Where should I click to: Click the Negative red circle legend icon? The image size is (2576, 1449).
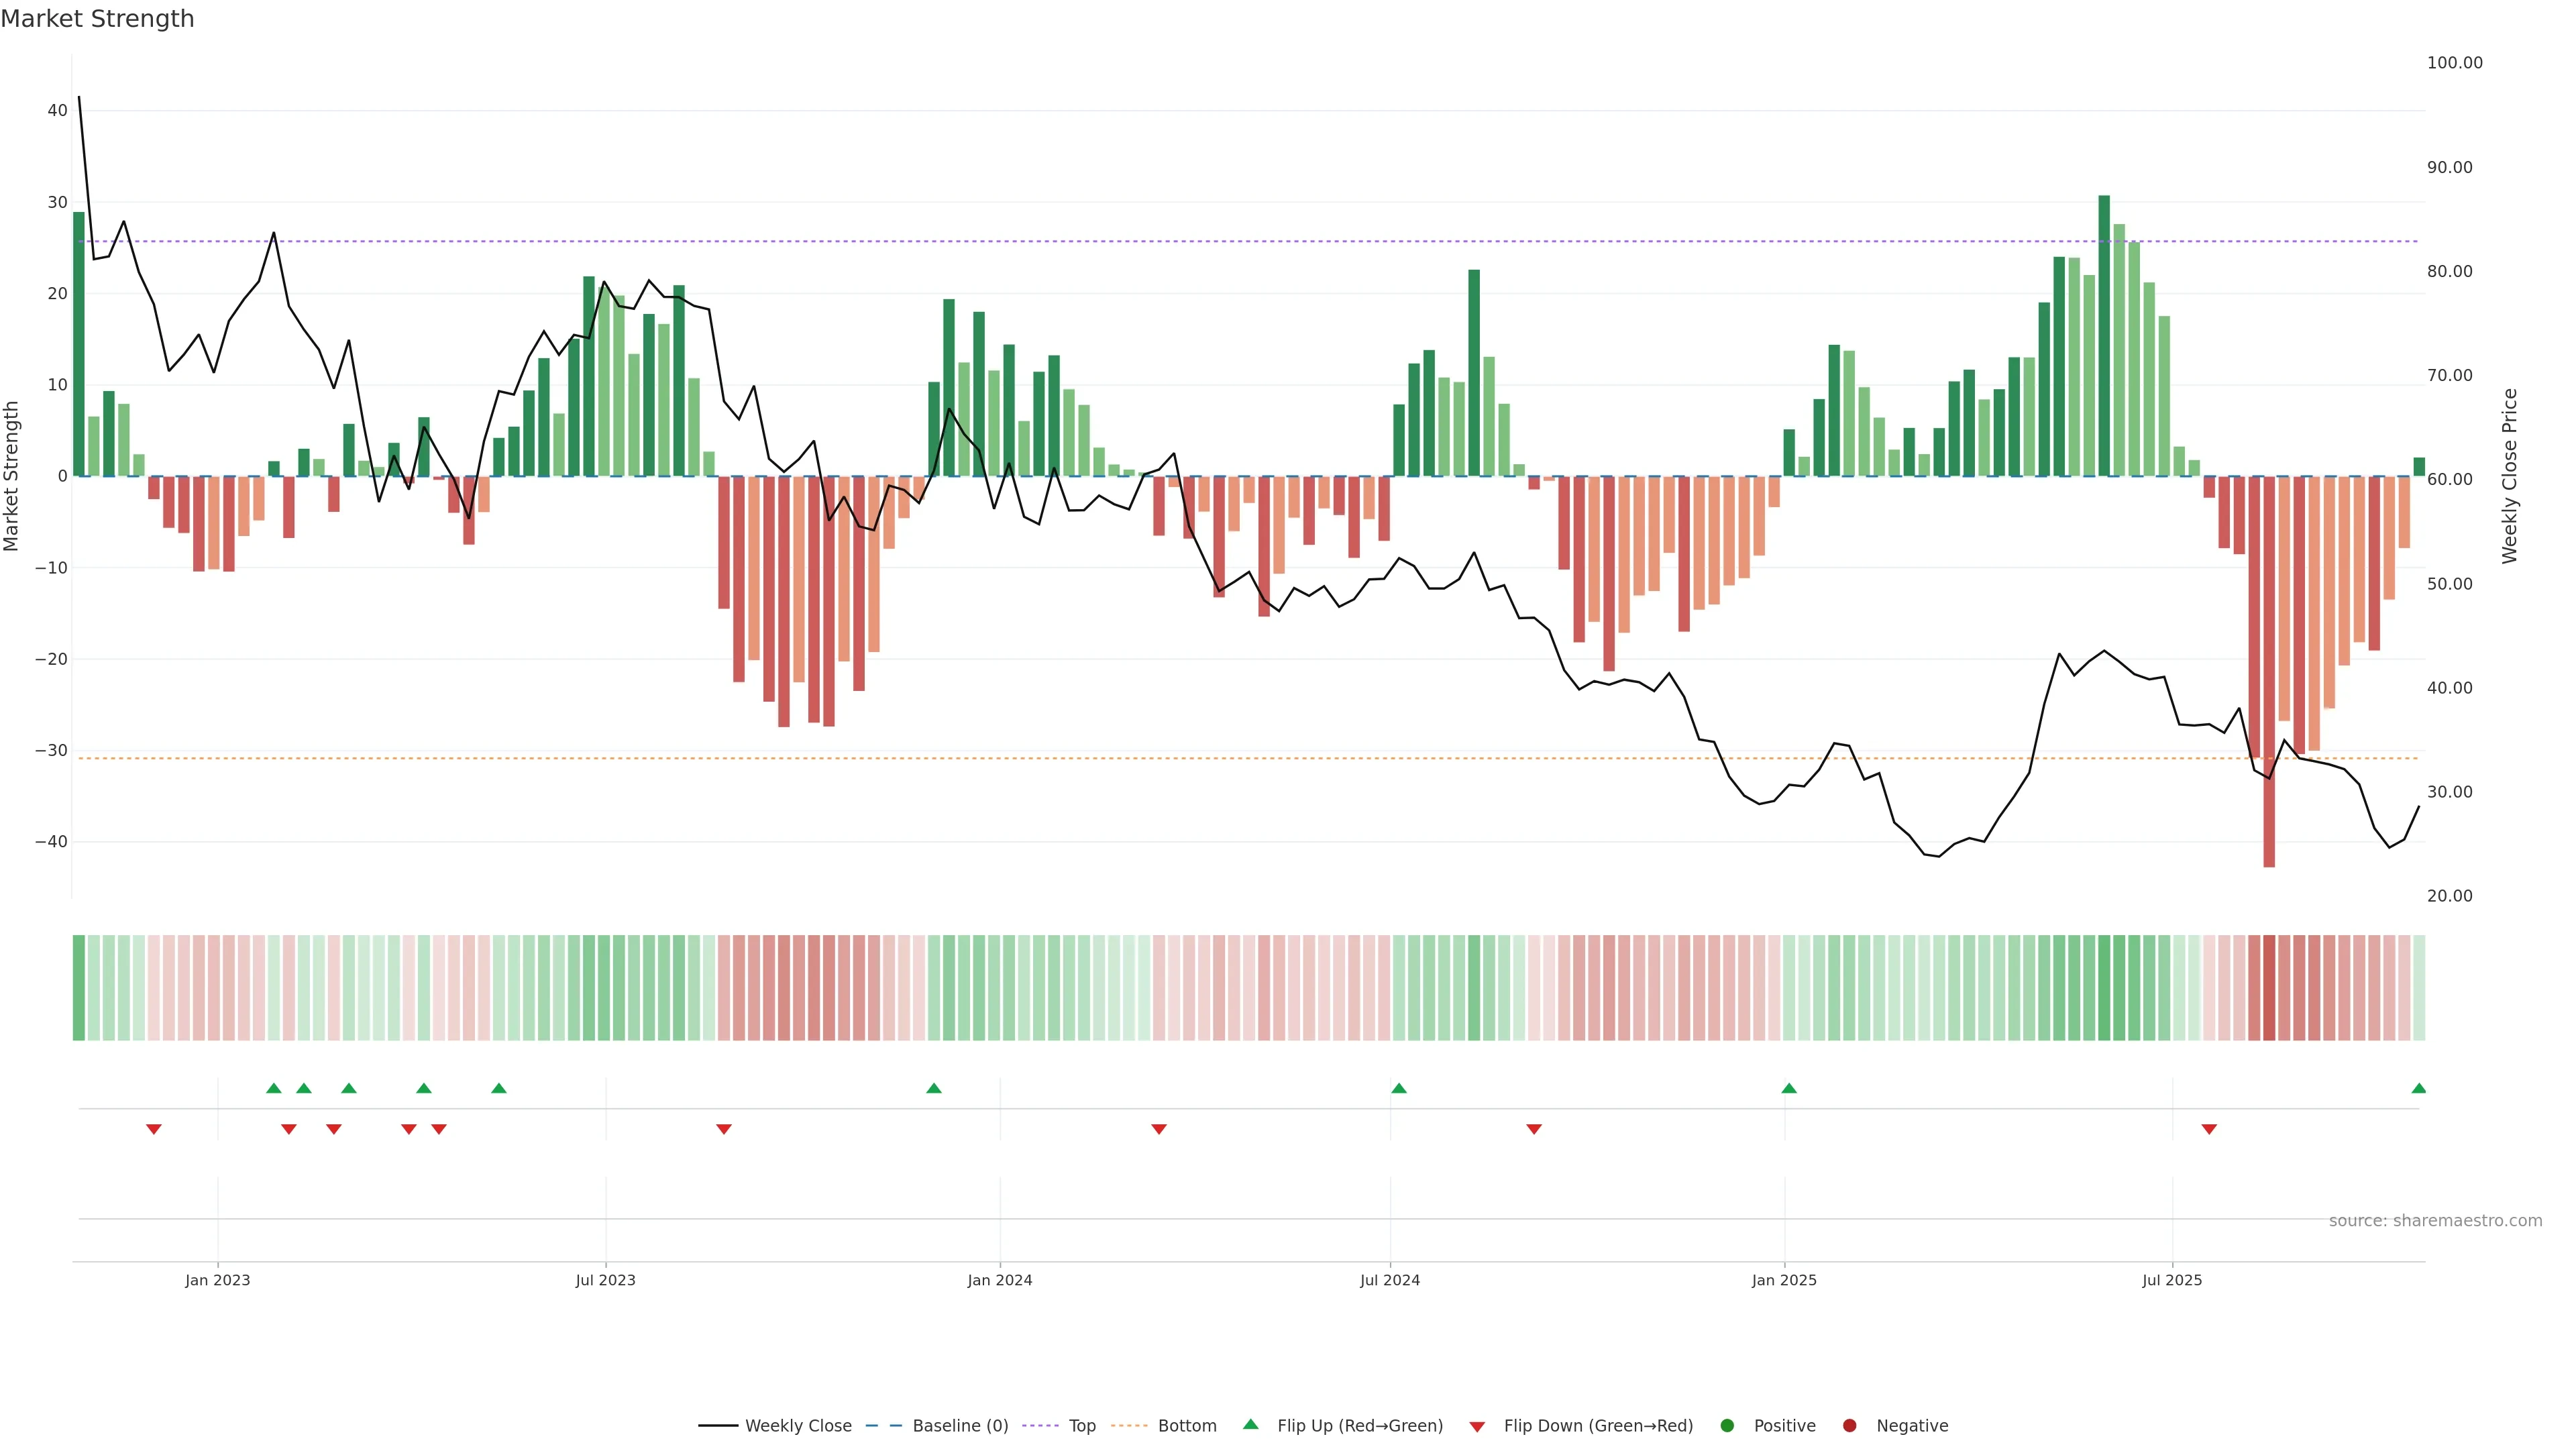click(x=1849, y=1425)
